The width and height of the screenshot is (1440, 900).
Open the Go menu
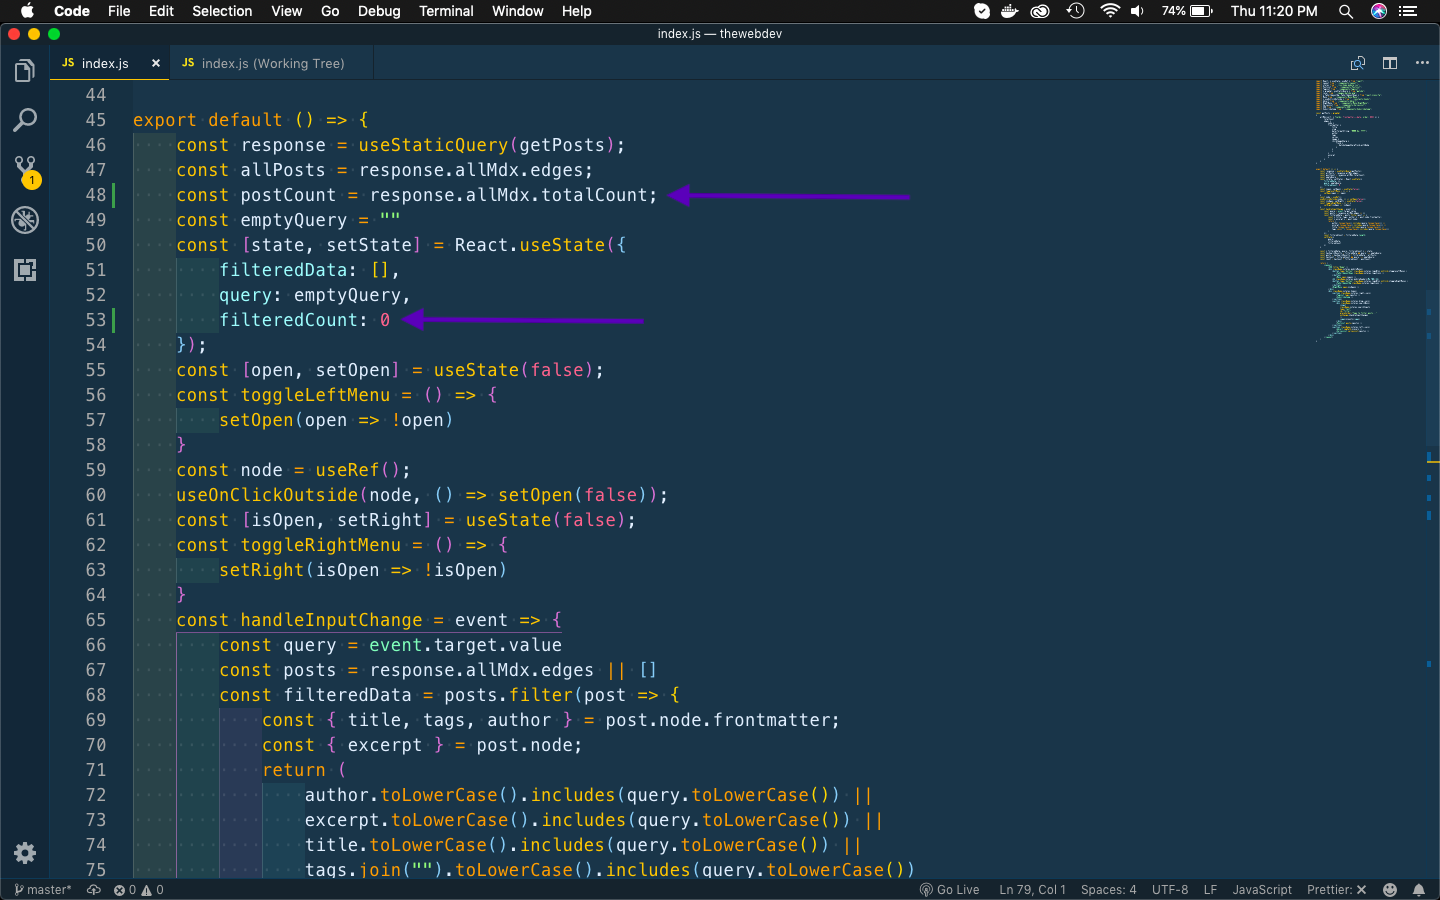[330, 11]
